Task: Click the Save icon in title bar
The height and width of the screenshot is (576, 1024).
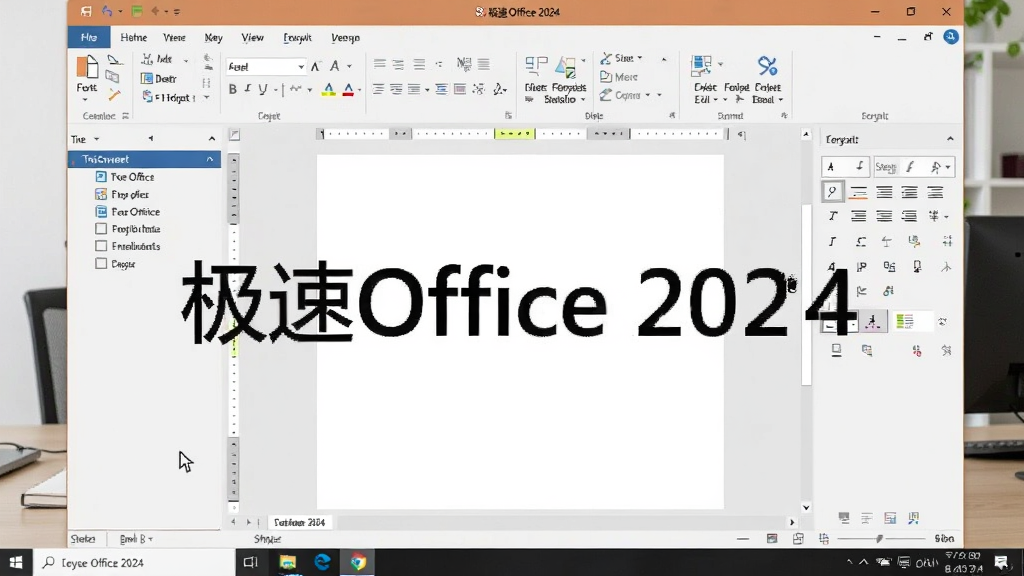Action: 86,11
